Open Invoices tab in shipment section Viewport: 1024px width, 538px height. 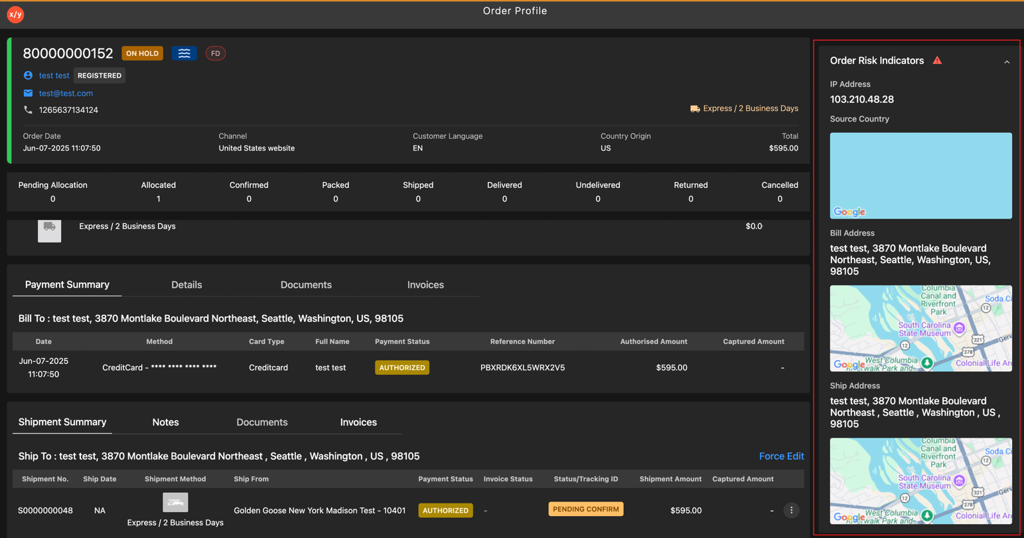(x=358, y=422)
